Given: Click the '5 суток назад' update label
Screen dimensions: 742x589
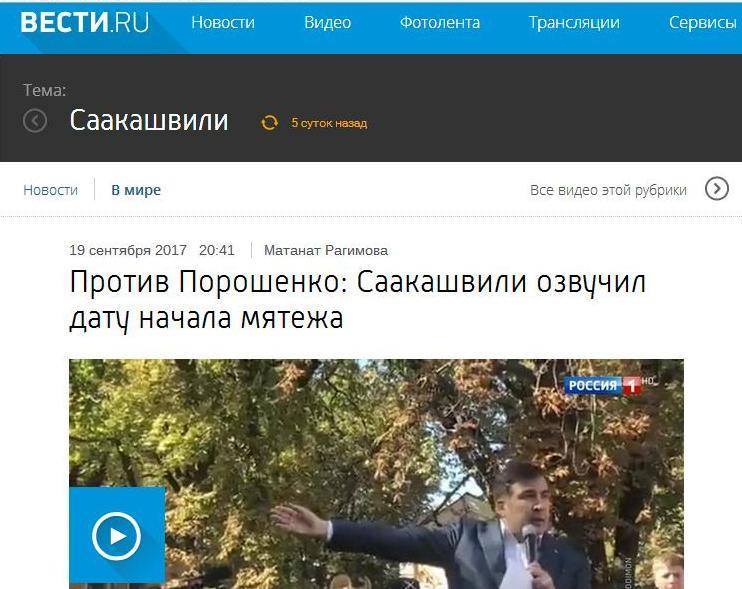Looking at the screenshot, I should point(329,123).
